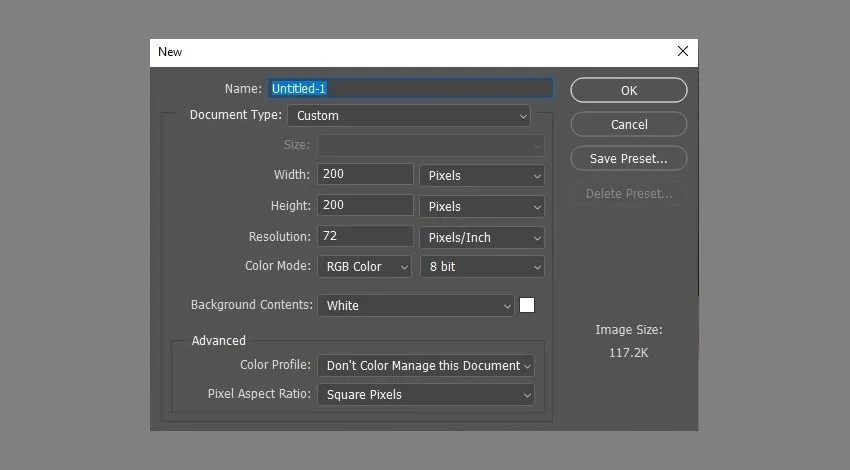This screenshot has width=850, height=470.
Task: Click Save Preset... button
Action: tap(629, 158)
